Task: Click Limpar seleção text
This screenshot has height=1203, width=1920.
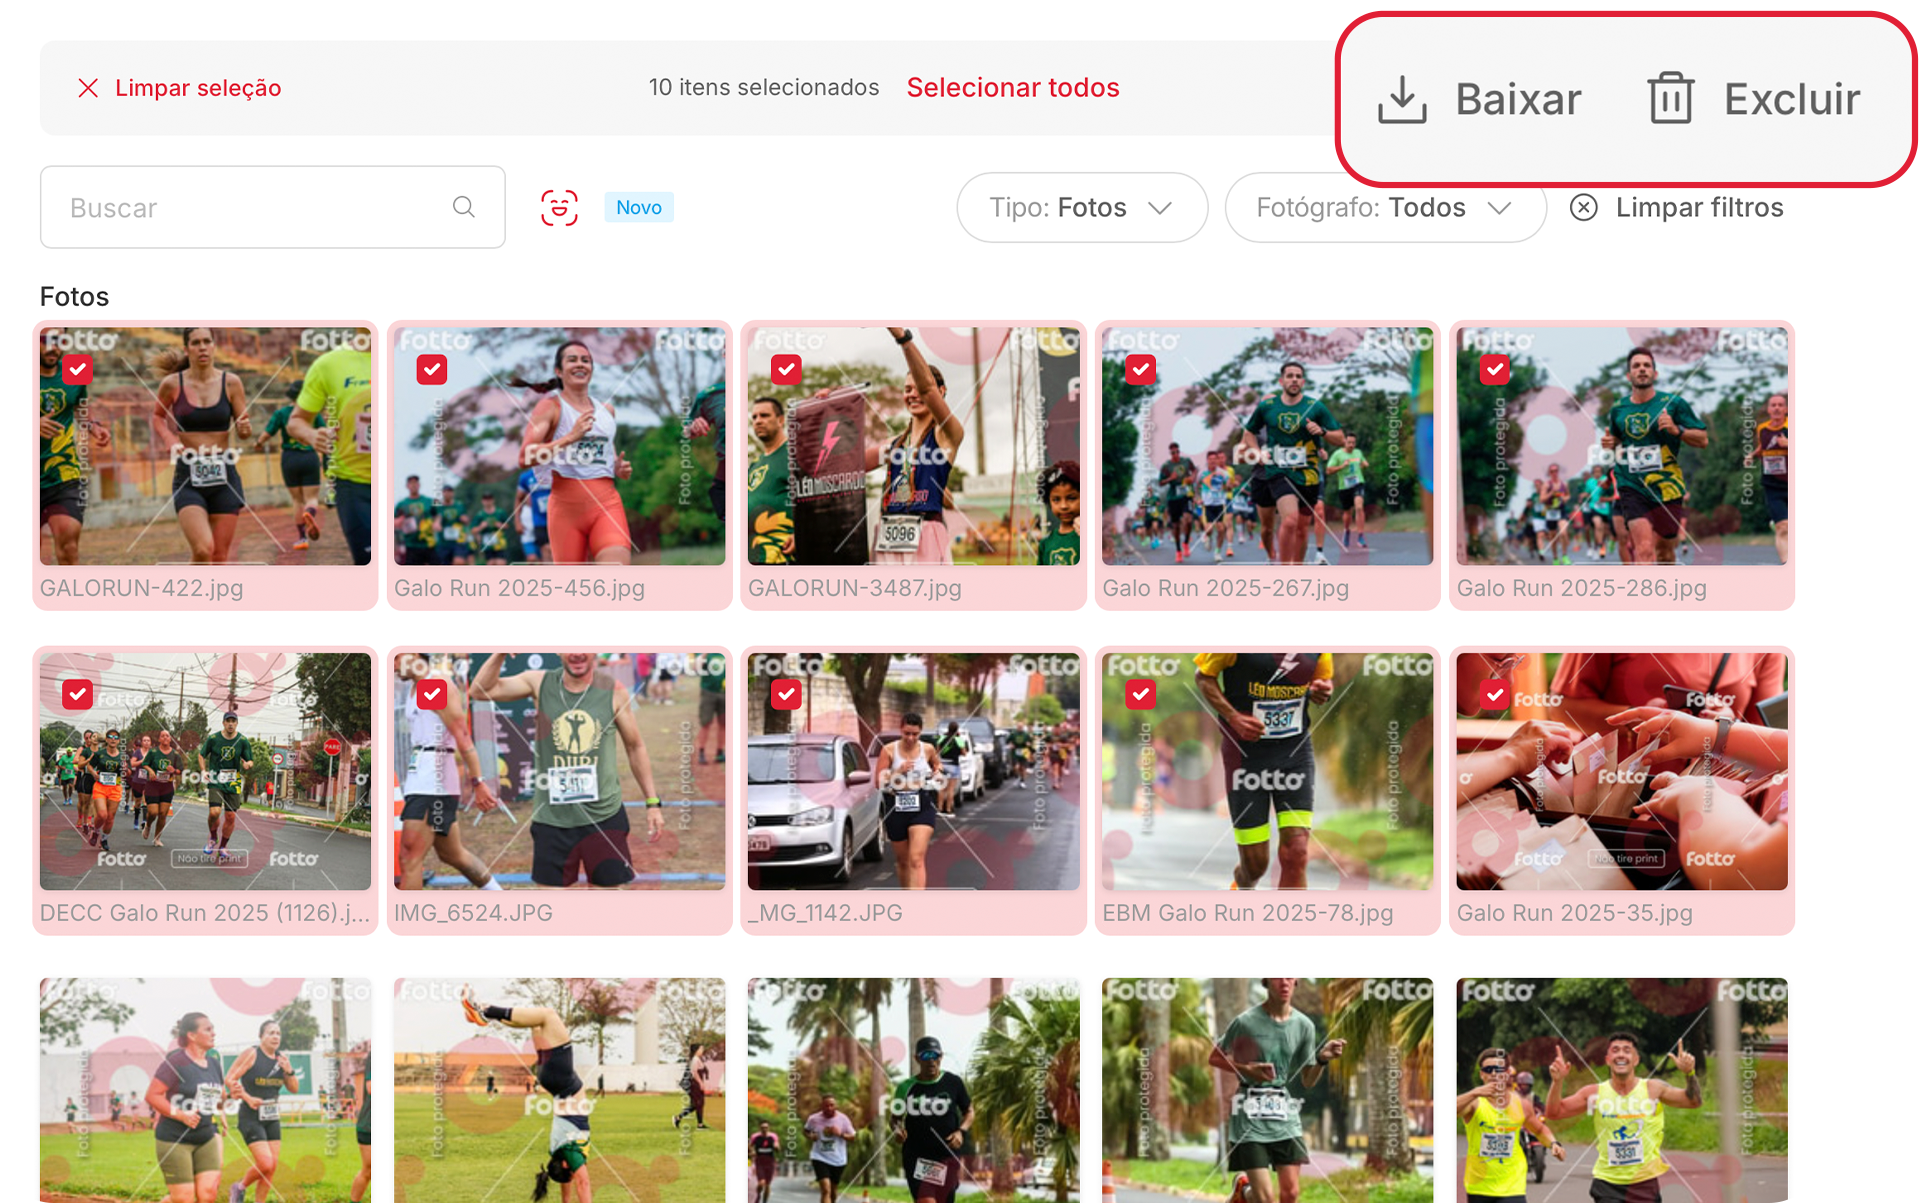Action: [198, 88]
